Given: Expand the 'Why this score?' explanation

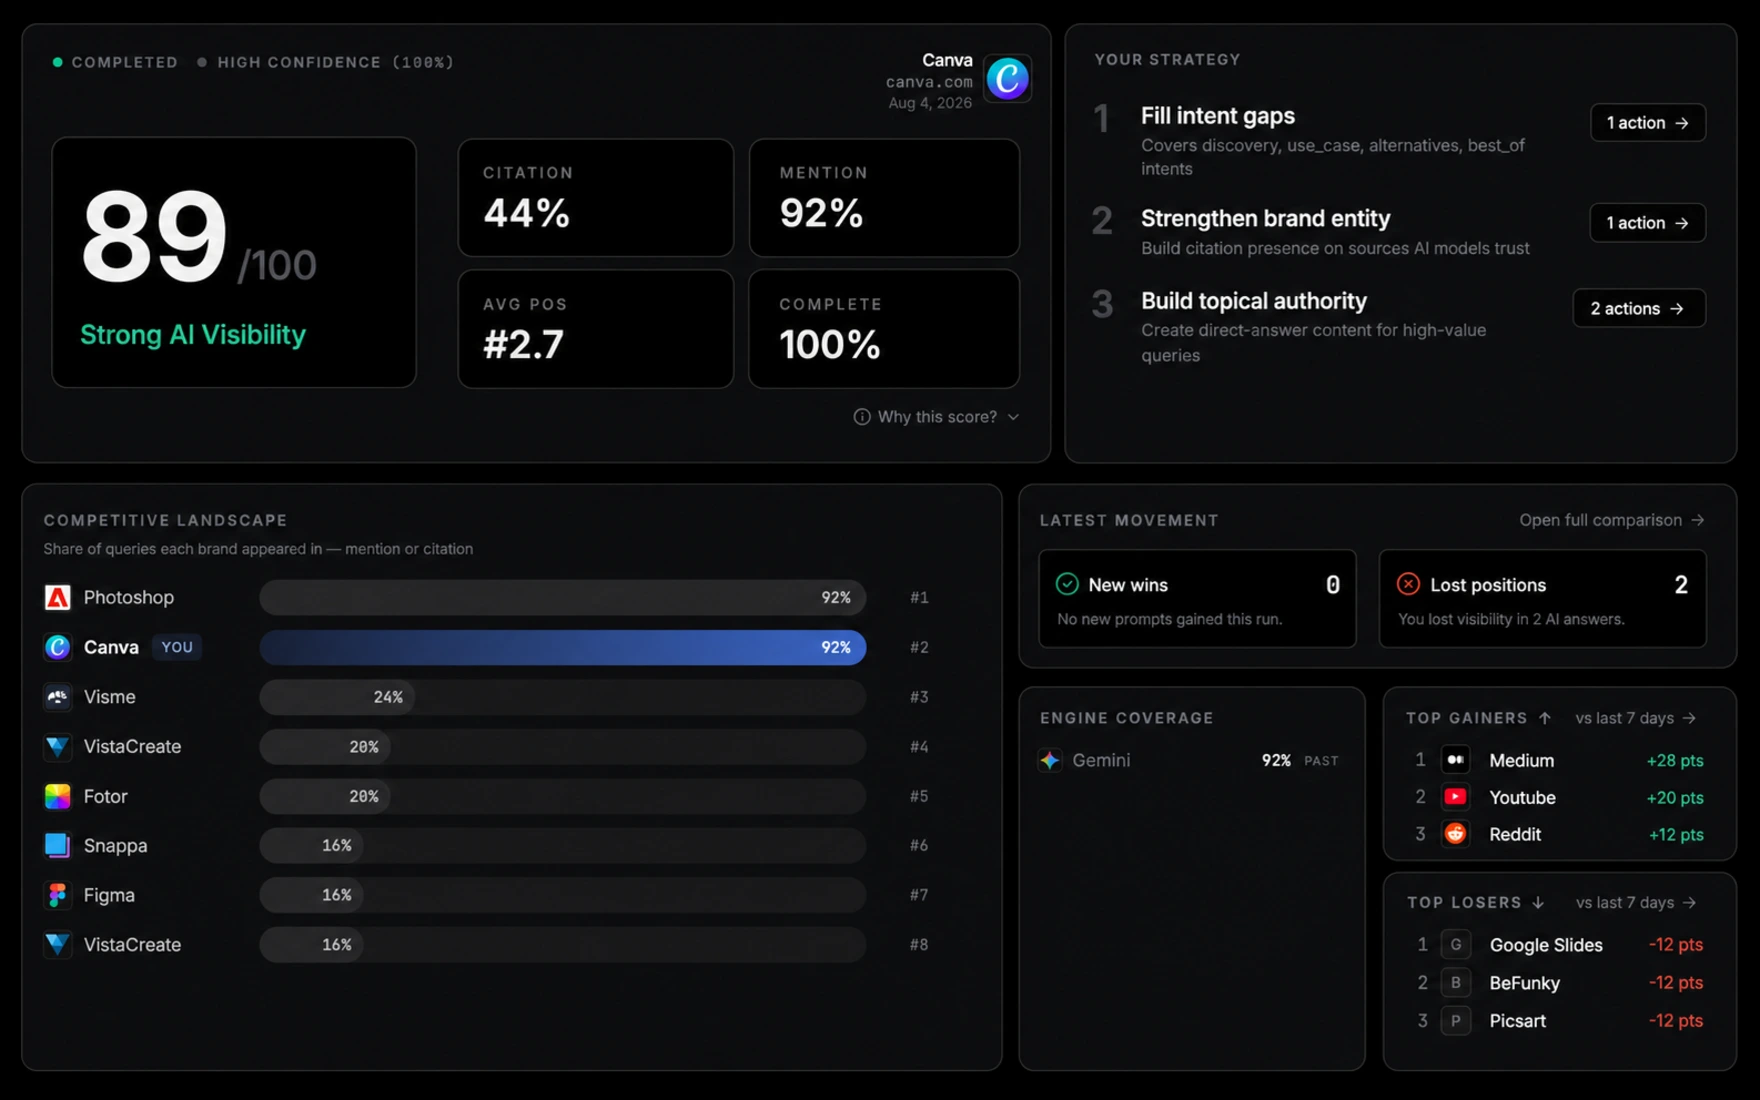Looking at the screenshot, I should point(936,417).
